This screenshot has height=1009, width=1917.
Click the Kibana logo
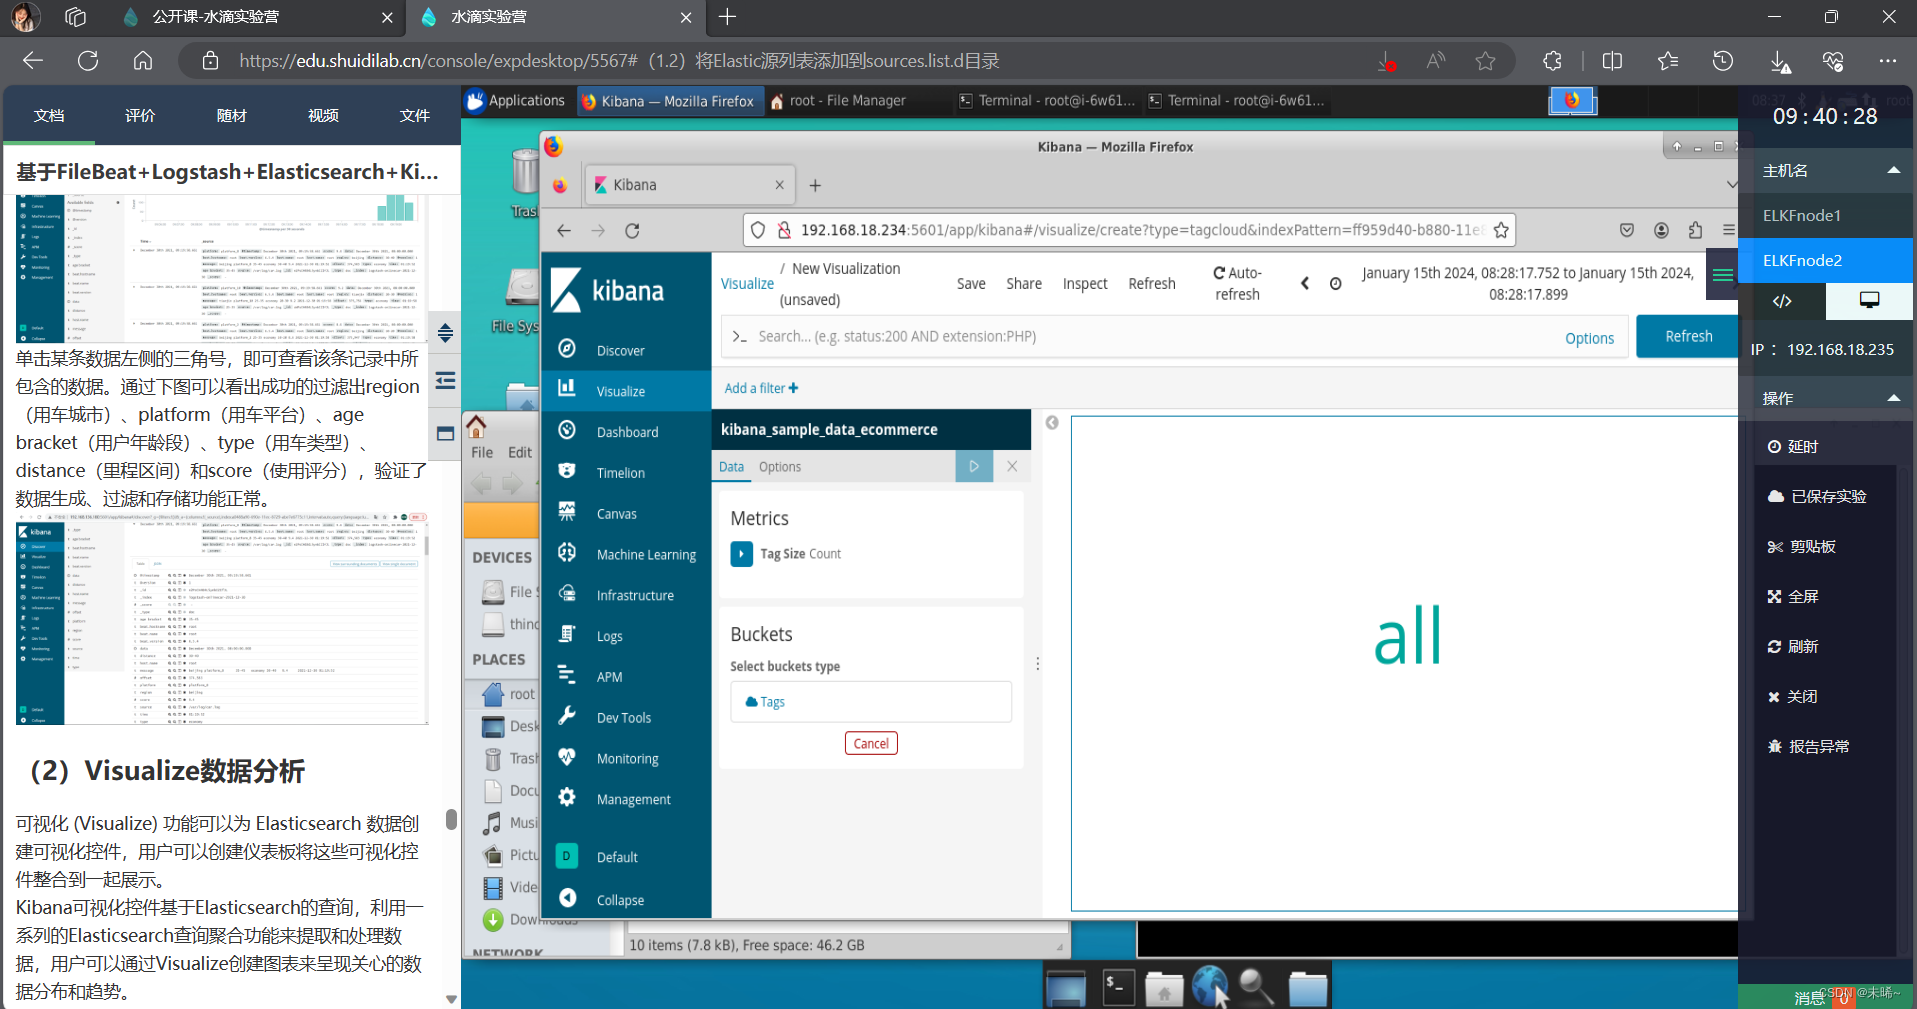(x=609, y=291)
